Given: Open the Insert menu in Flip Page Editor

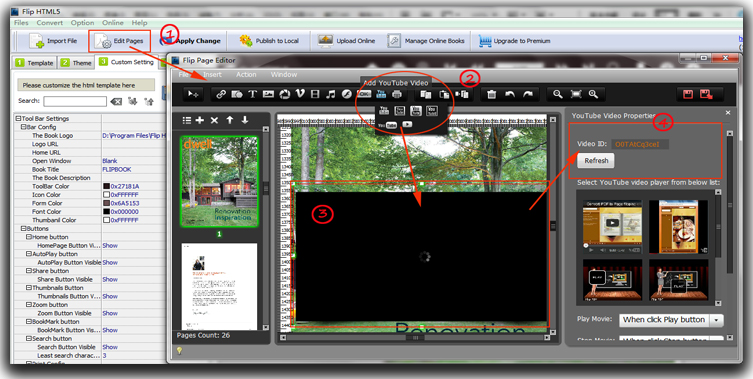Looking at the screenshot, I should [x=212, y=74].
